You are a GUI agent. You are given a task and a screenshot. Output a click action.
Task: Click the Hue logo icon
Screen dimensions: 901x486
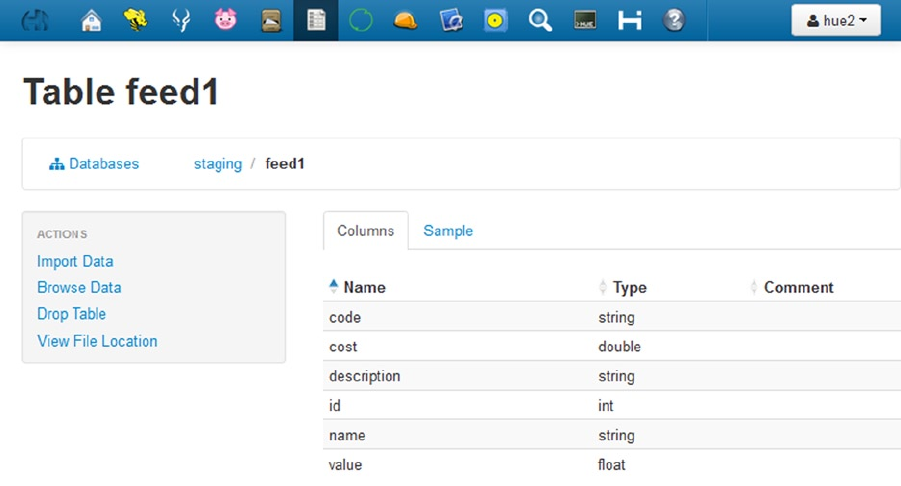(x=36, y=20)
